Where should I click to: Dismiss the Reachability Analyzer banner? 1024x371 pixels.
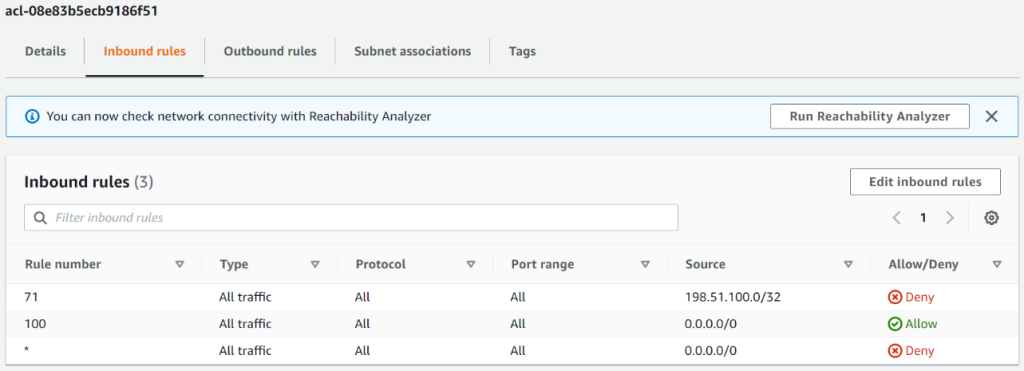pyautogui.click(x=991, y=116)
